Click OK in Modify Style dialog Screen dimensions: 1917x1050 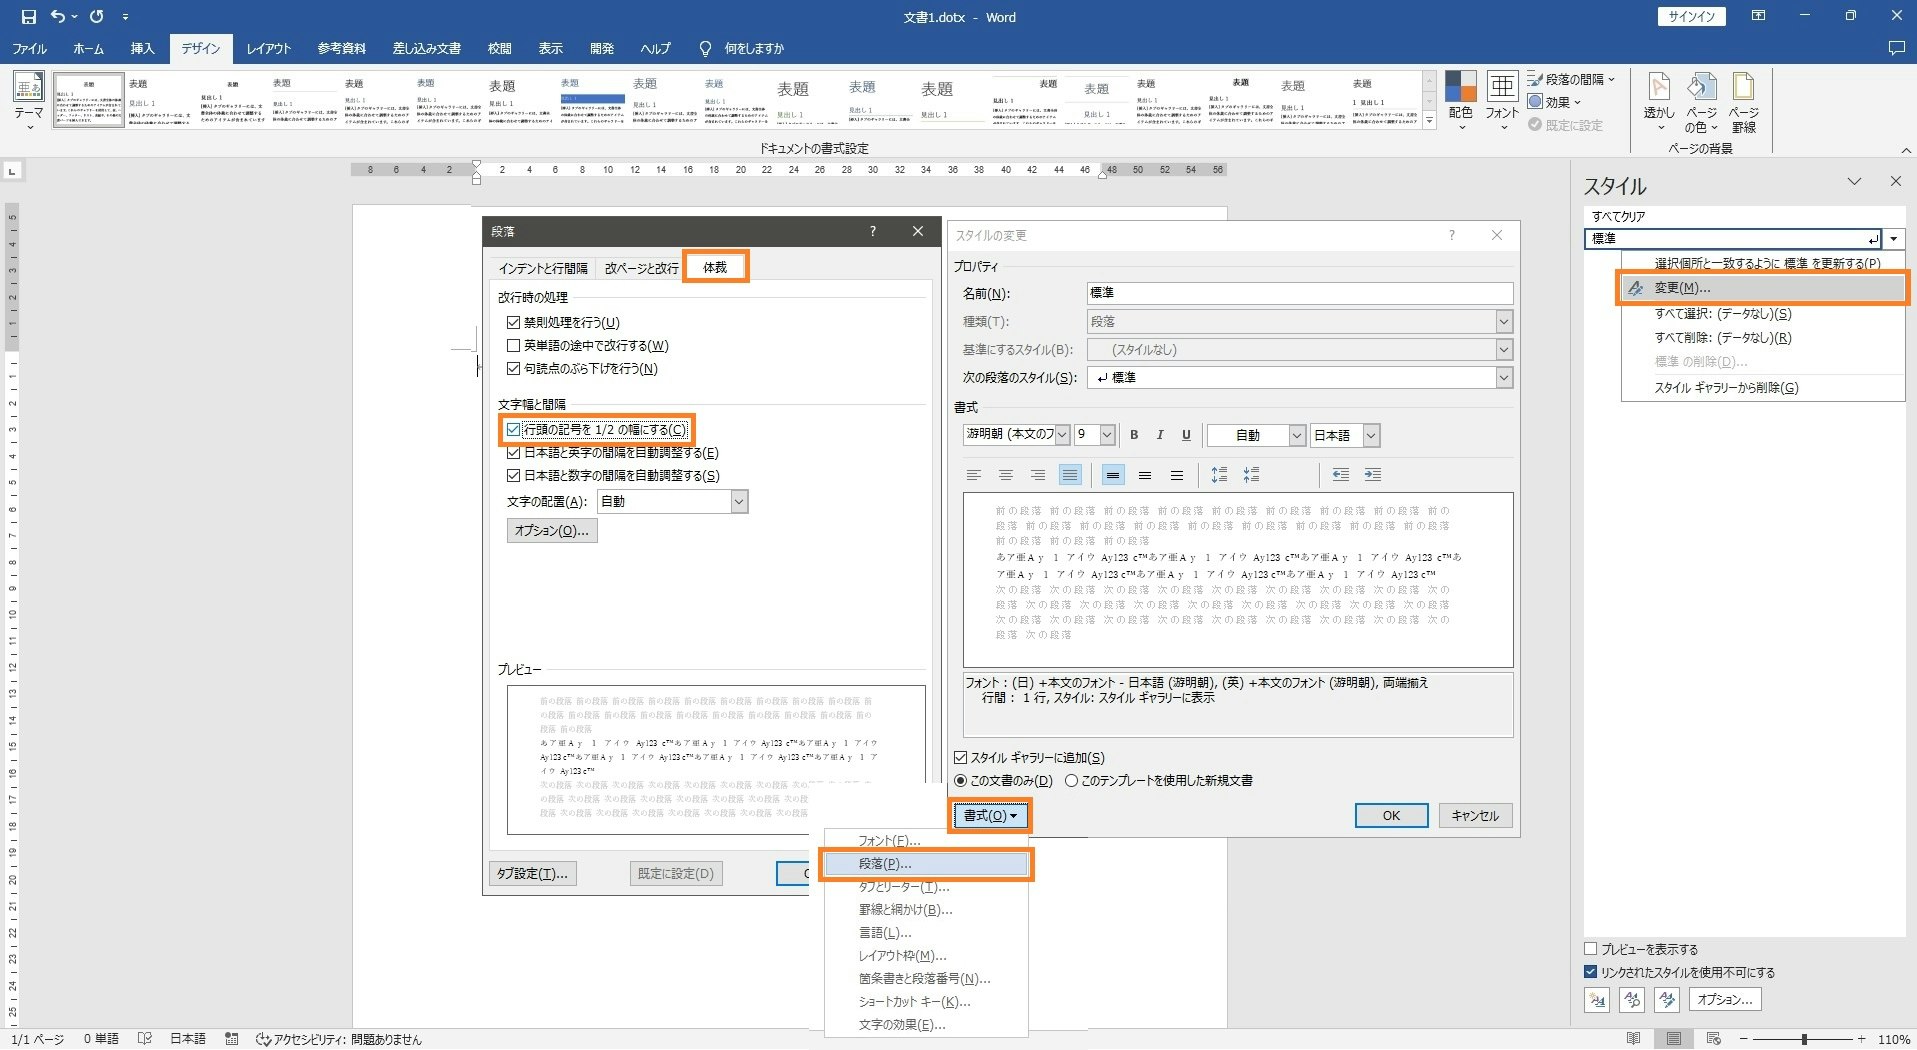click(x=1391, y=816)
